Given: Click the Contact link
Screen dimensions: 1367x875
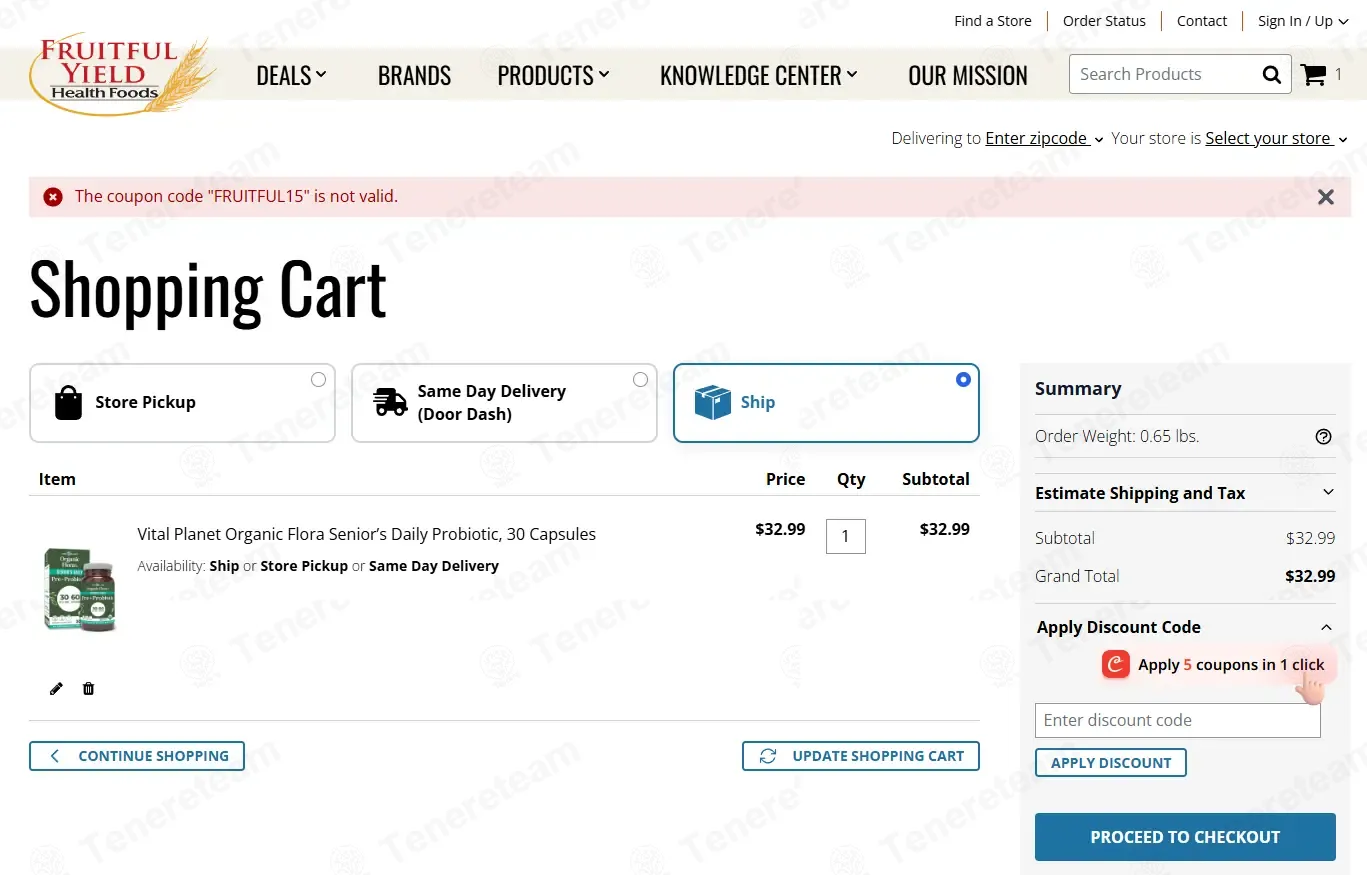Looking at the screenshot, I should tap(1202, 21).
